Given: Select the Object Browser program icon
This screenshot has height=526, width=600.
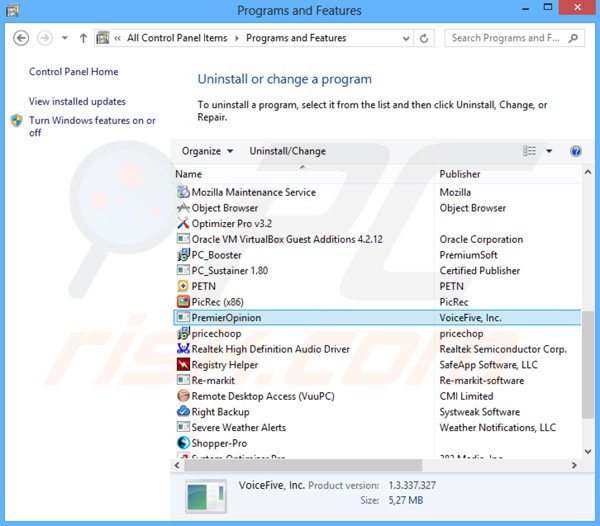Looking at the screenshot, I should (183, 208).
